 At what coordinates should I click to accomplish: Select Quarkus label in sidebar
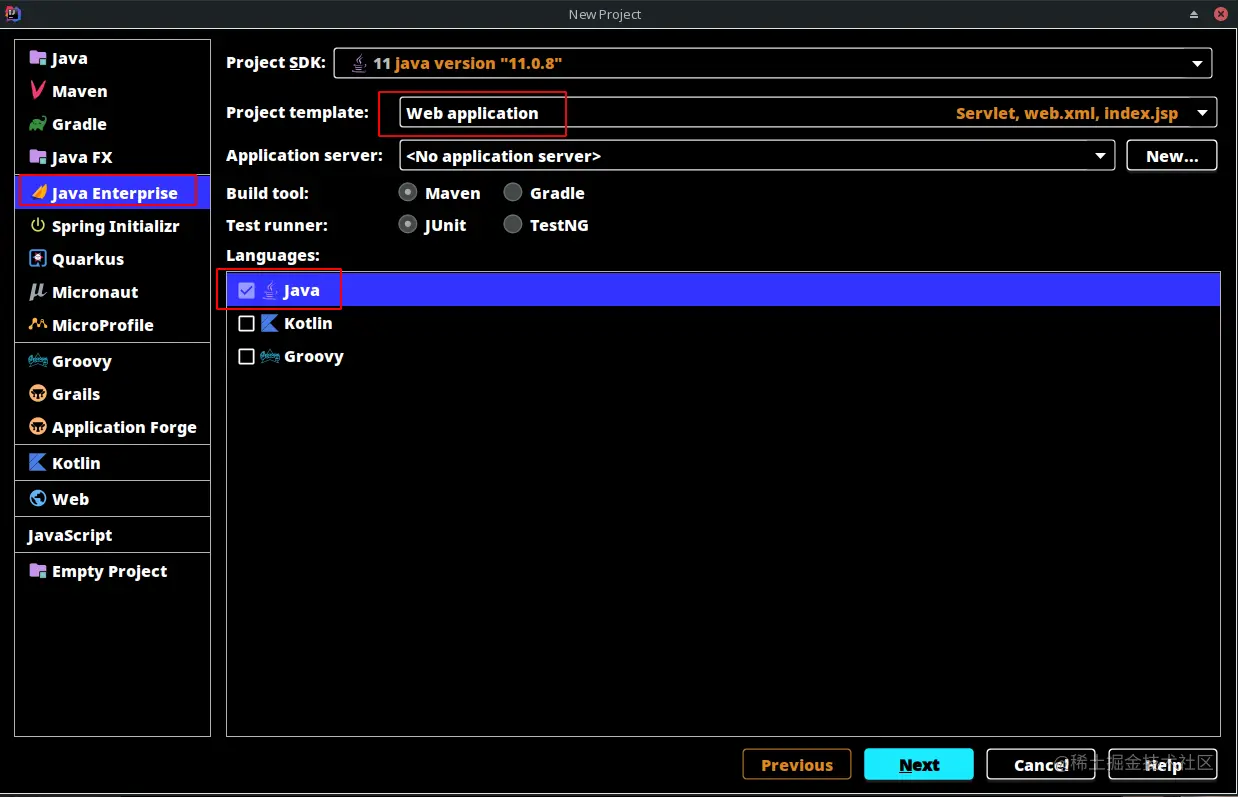coord(88,259)
